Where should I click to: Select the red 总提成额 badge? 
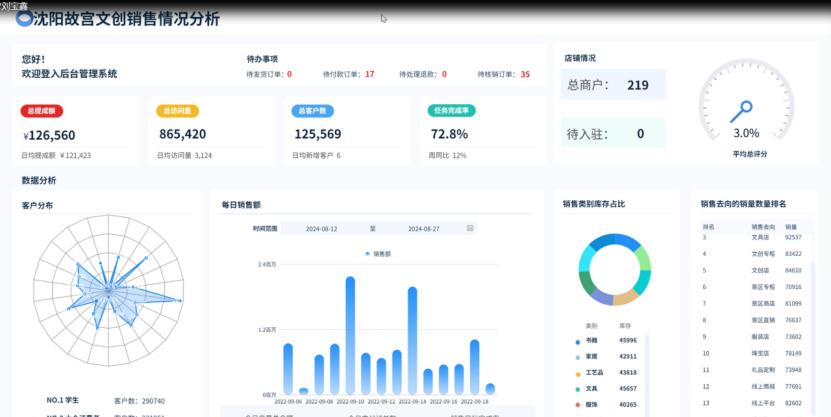pyautogui.click(x=43, y=111)
